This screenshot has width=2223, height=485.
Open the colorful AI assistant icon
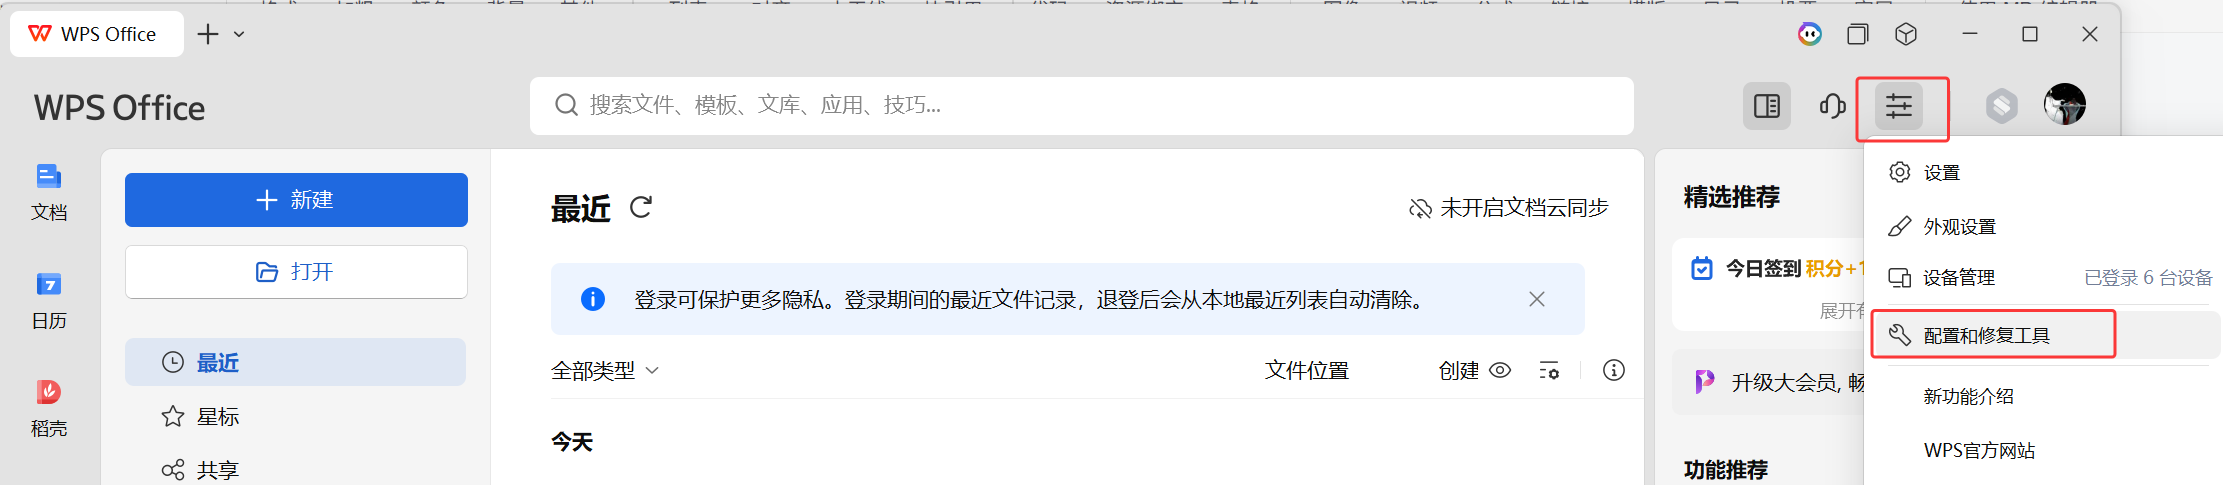coord(1809,34)
